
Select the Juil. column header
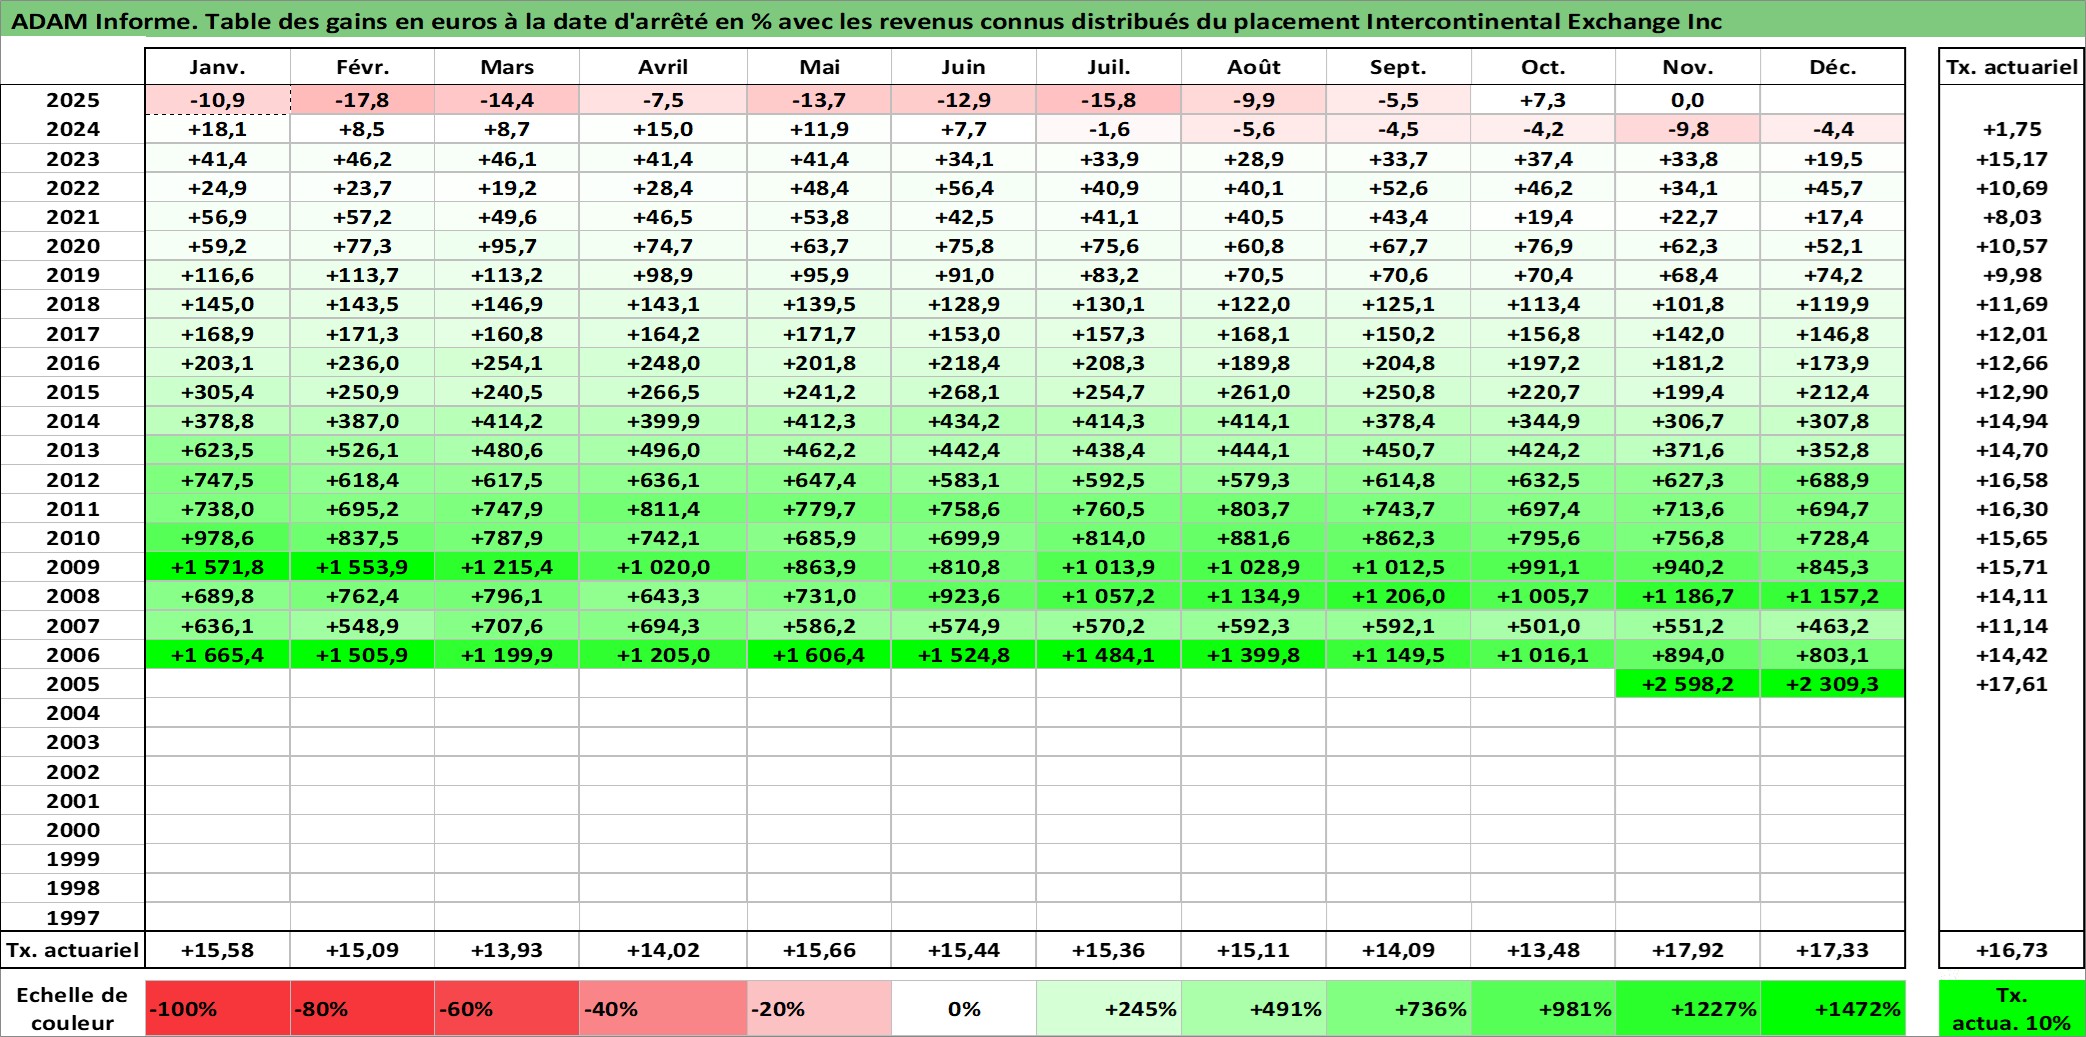(x=1109, y=67)
